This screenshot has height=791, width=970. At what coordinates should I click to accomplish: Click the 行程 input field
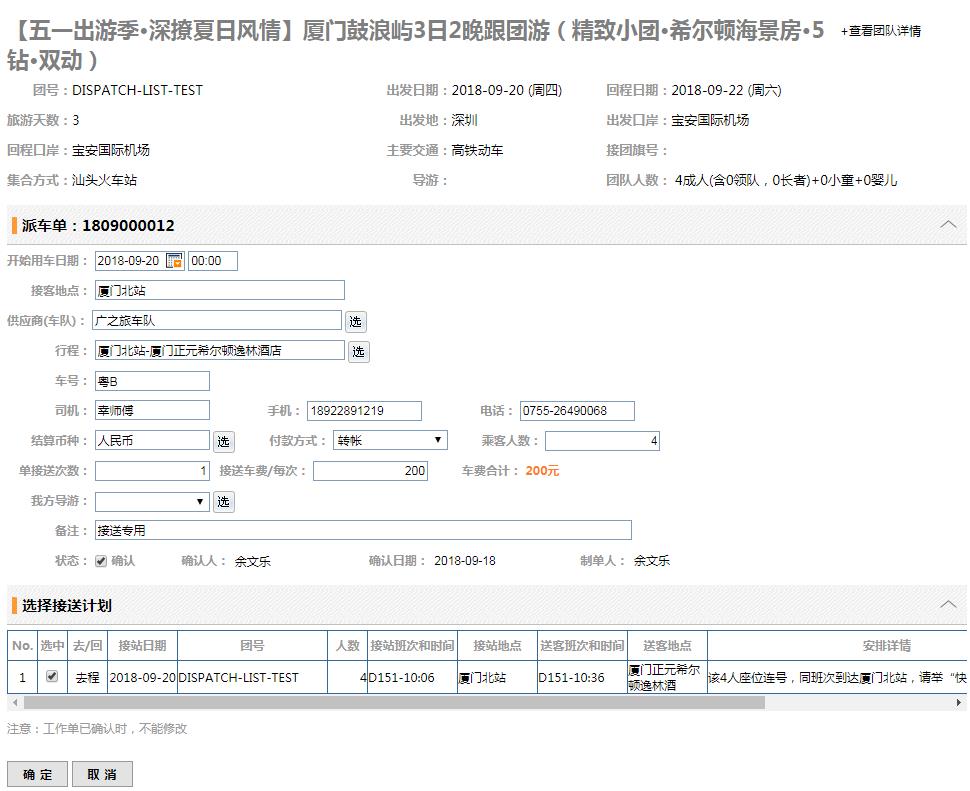click(x=220, y=351)
